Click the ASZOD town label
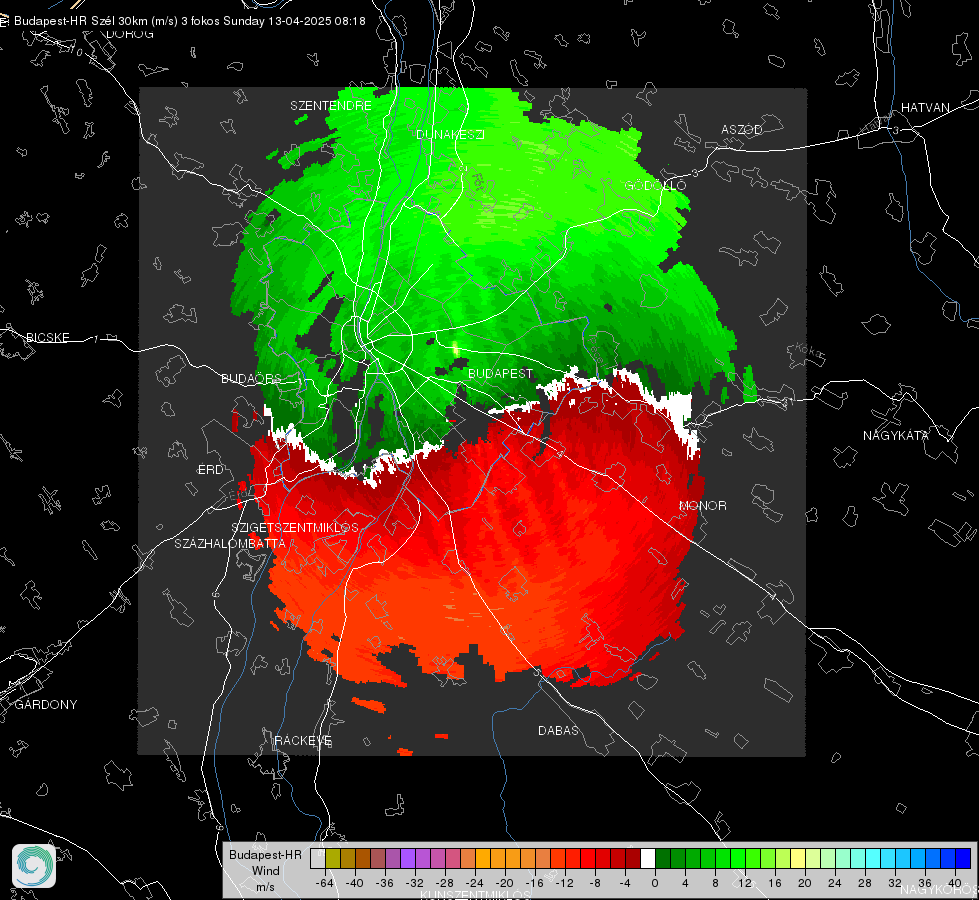The image size is (979, 900). 742,129
